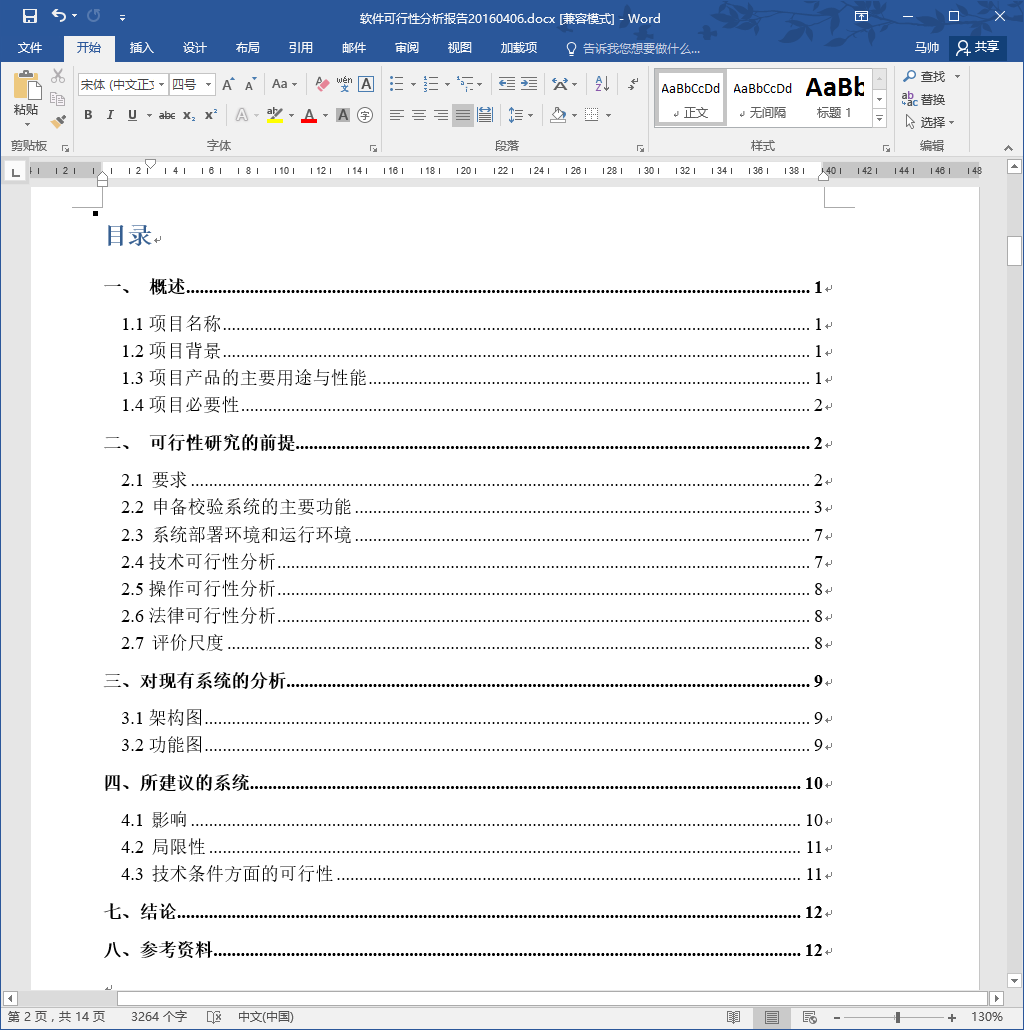
Task: Apply character shading to text
Action: 343,116
